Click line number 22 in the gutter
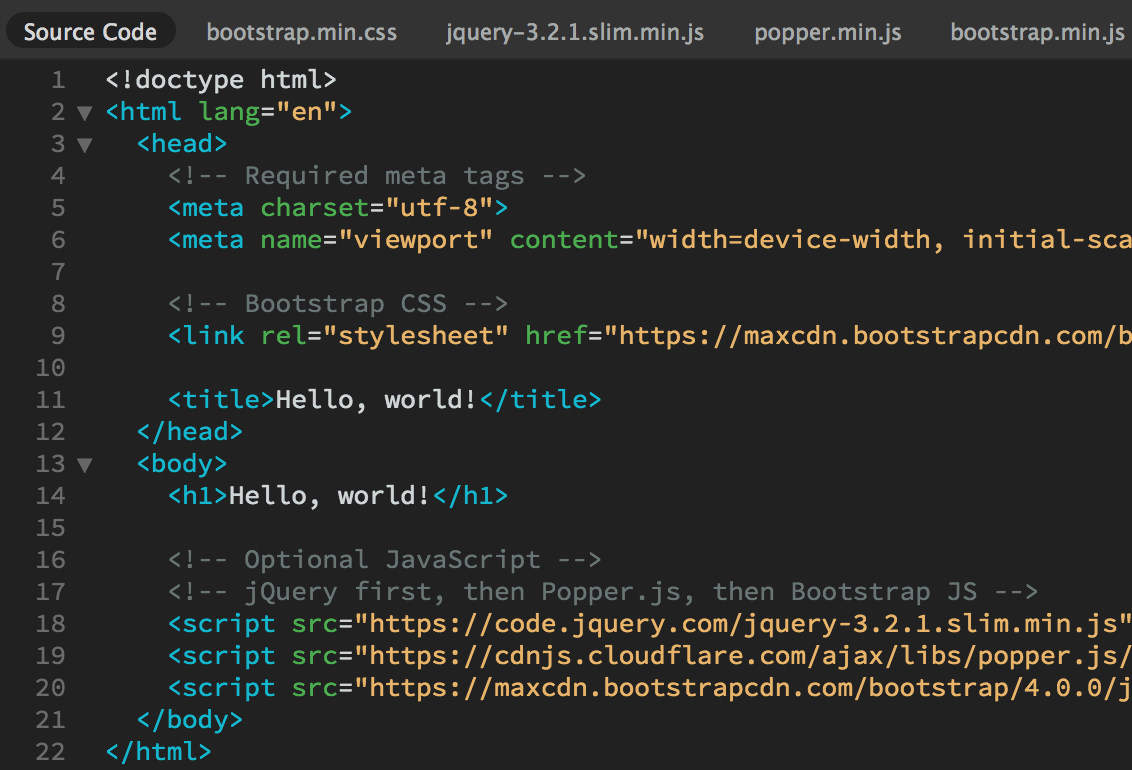The image size is (1132, 770). click(51, 751)
